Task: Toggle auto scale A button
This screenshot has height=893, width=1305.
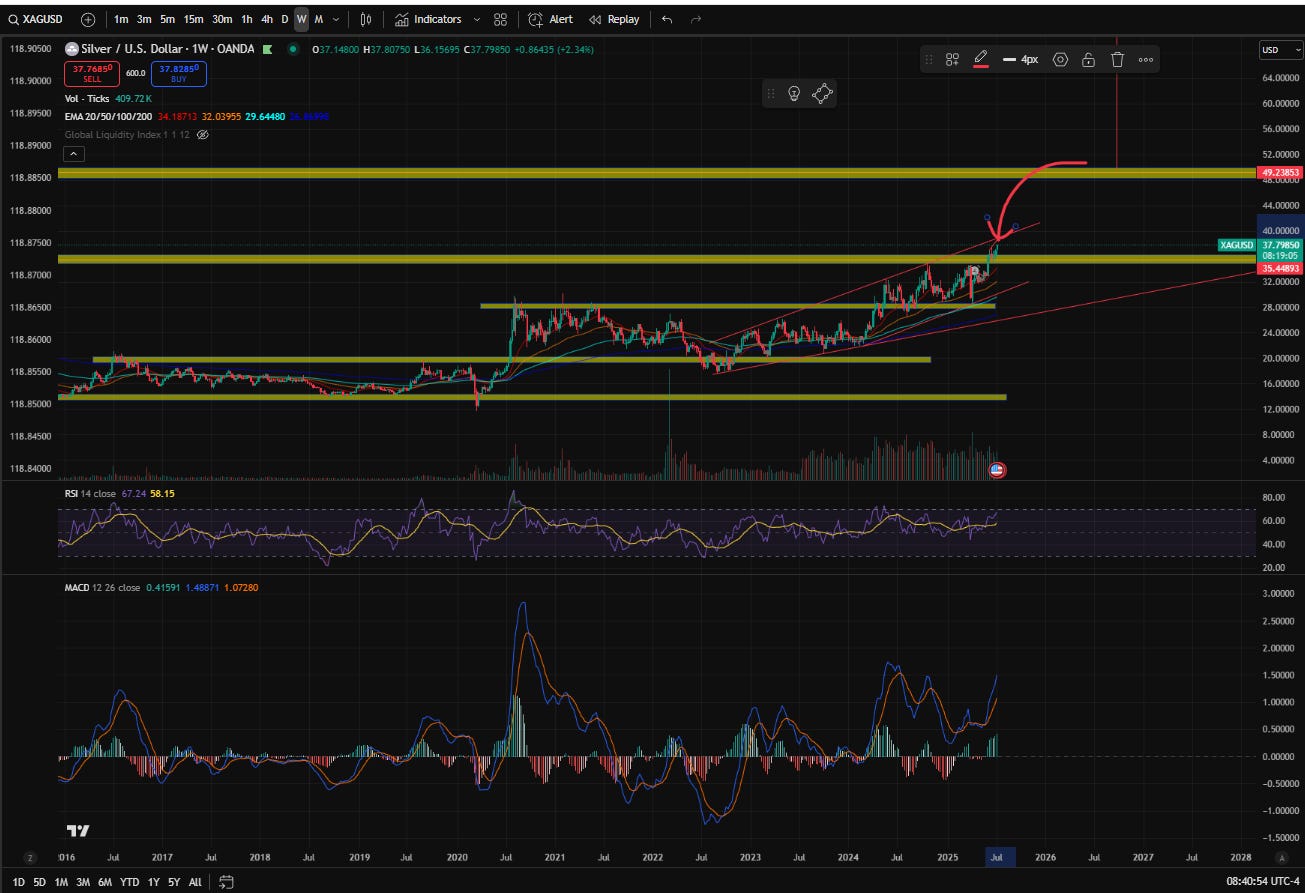Action: click(x=1282, y=857)
